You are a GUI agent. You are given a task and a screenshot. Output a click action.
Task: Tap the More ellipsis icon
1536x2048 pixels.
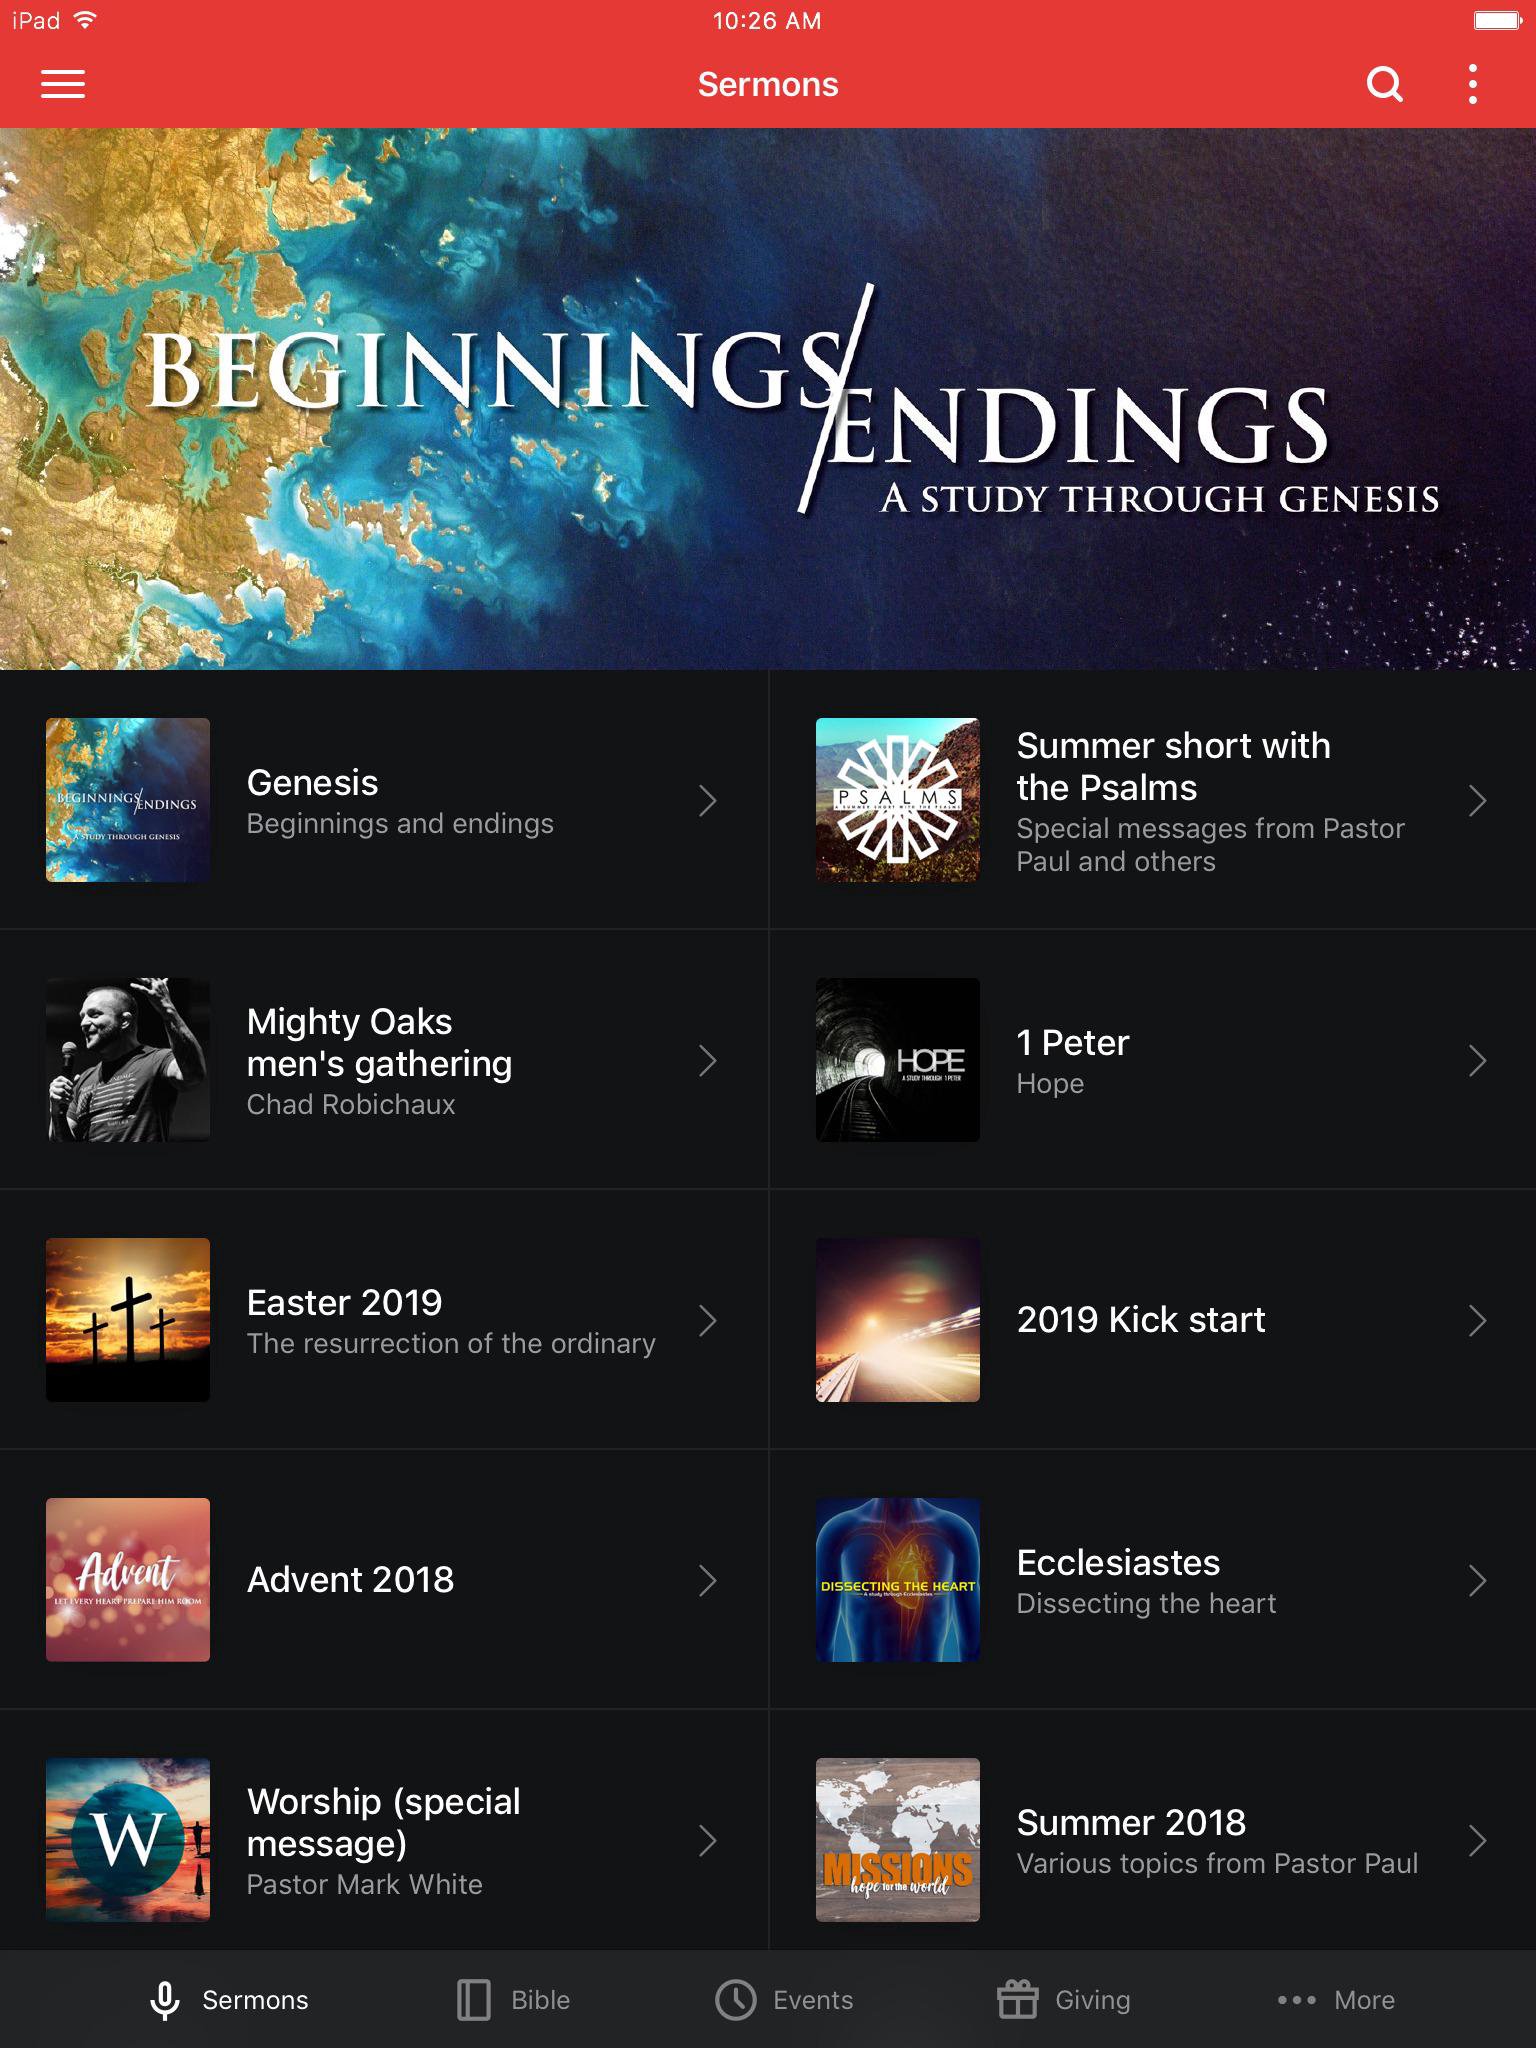(1297, 2000)
